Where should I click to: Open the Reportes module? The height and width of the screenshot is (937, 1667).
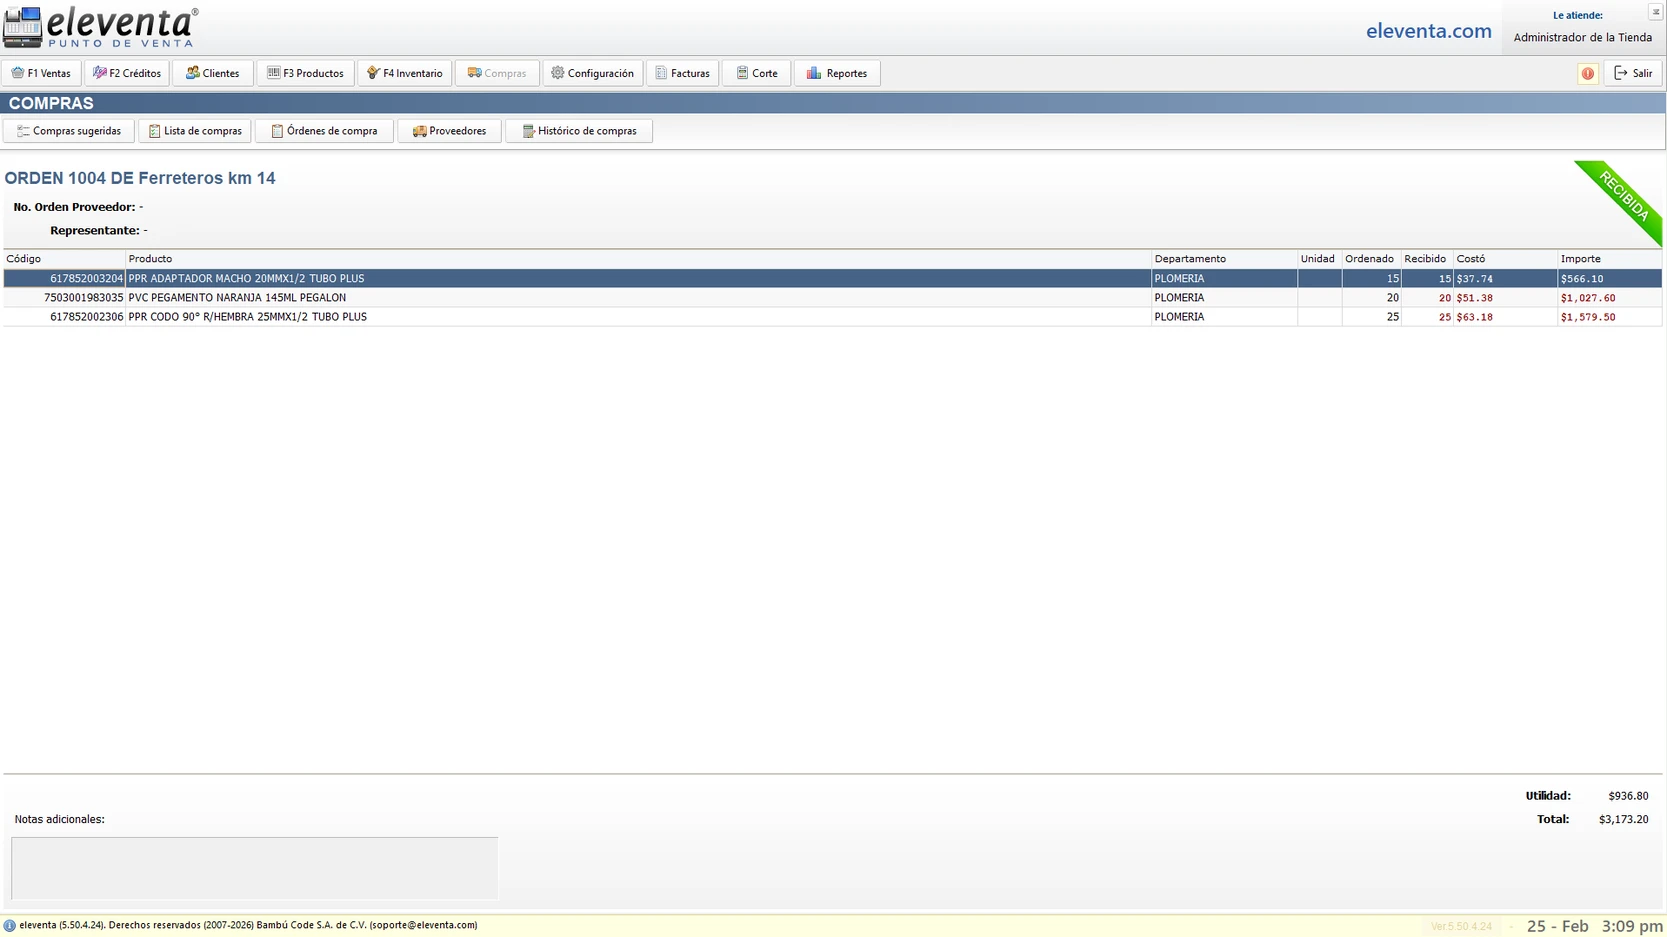point(837,73)
